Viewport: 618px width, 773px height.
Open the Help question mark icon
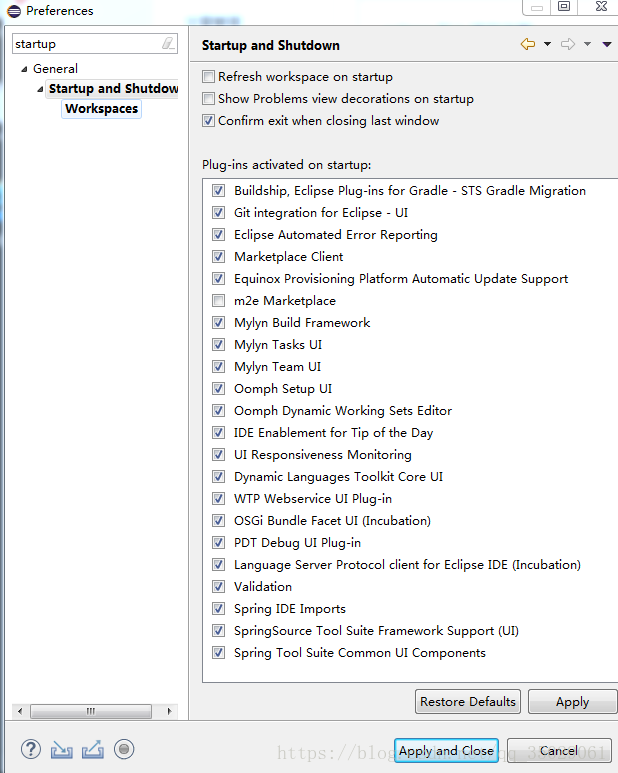pos(31,749)
